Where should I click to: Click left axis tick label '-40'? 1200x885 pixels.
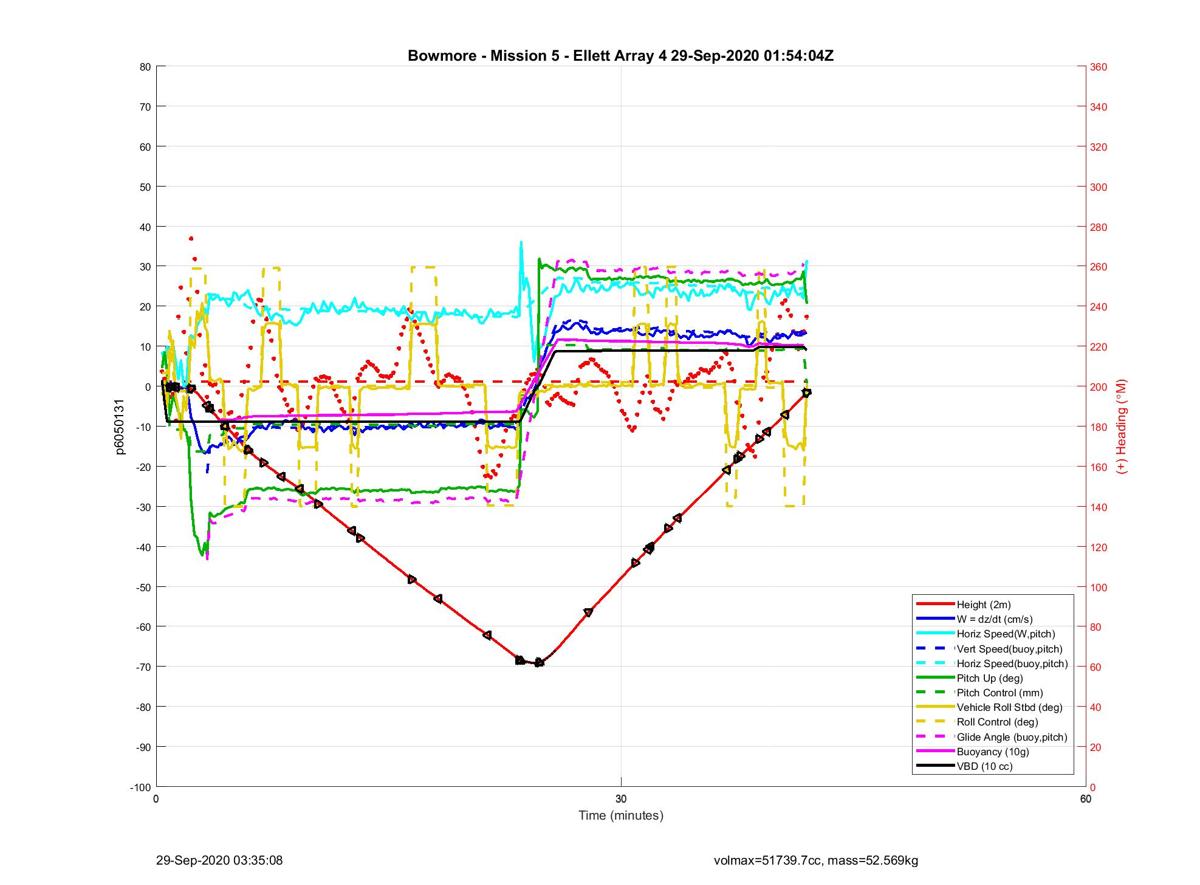pyautogui.click(x=142, y=547)
